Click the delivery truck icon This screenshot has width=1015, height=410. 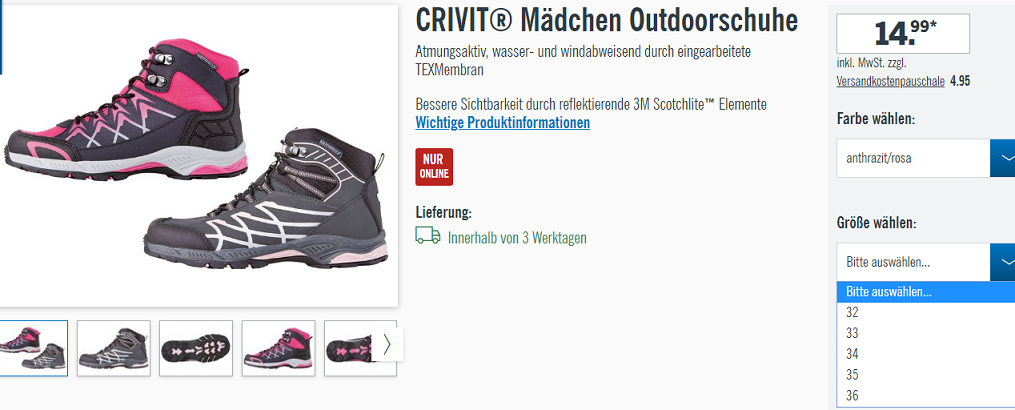click(428, 236)
